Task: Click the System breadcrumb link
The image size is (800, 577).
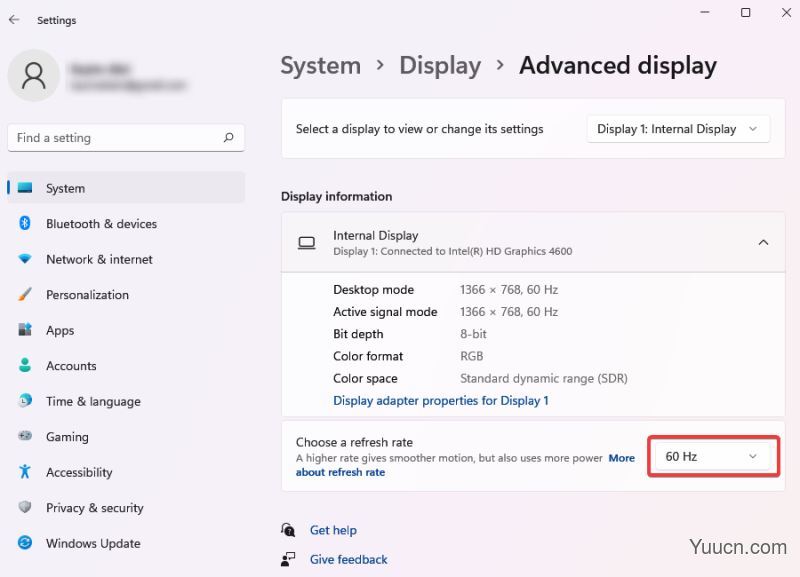Action: click(x=320, y=65)
